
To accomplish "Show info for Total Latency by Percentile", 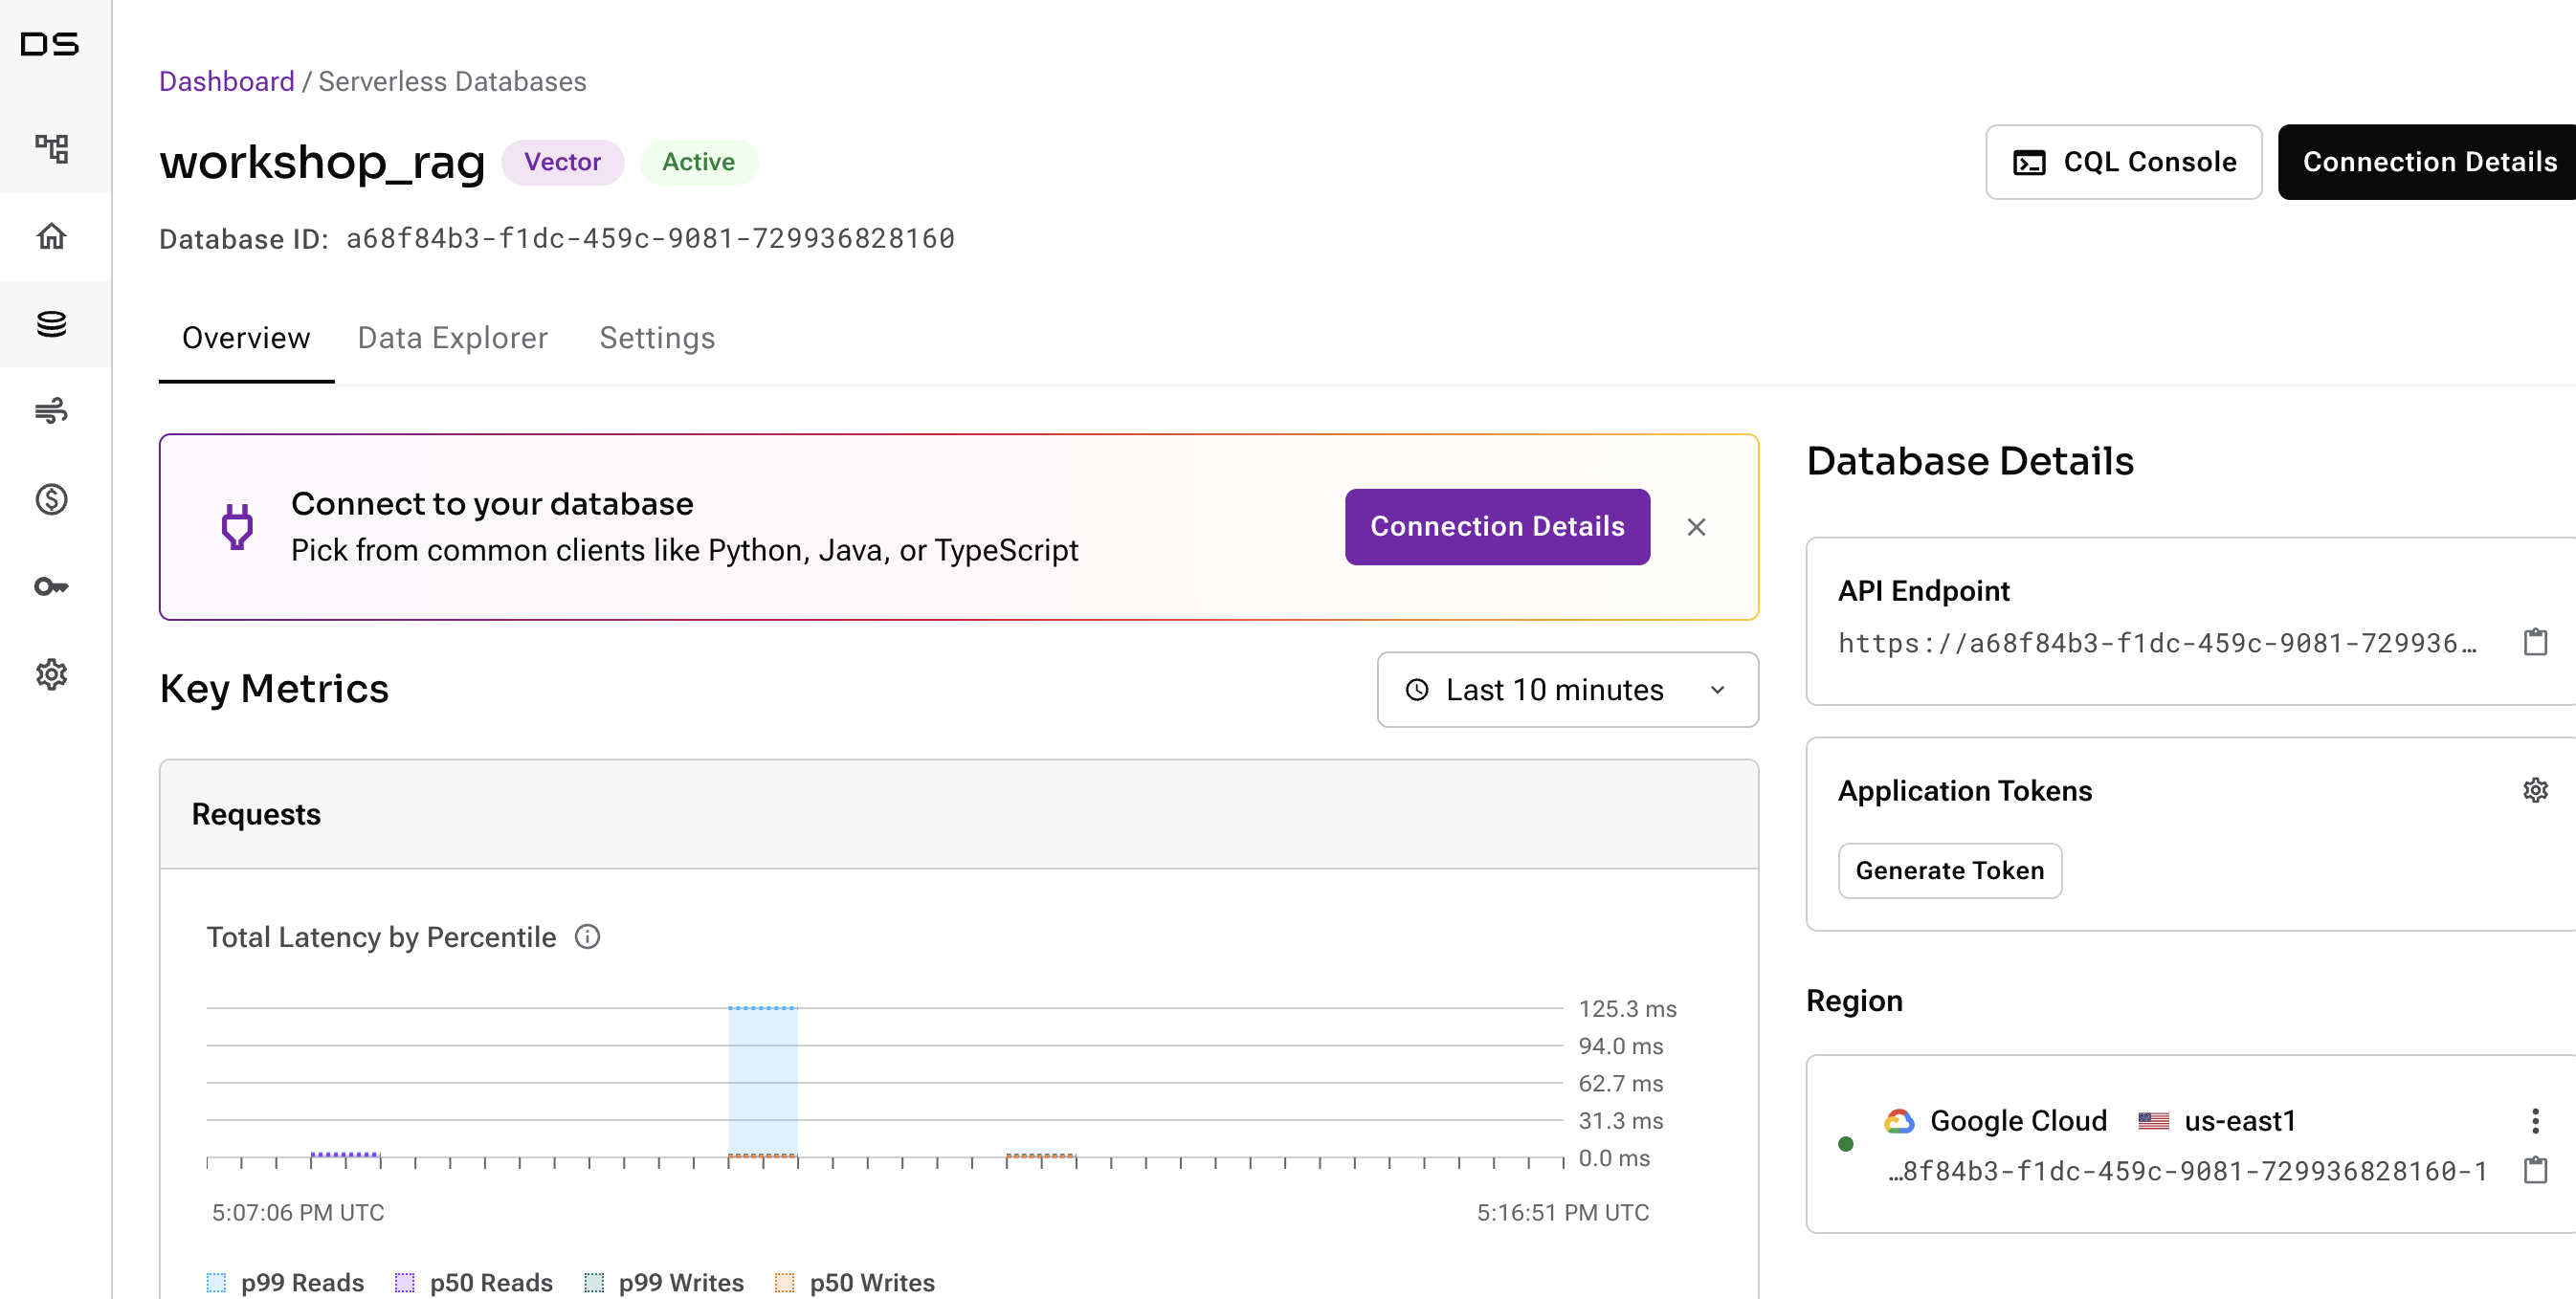I will point(588,937).
